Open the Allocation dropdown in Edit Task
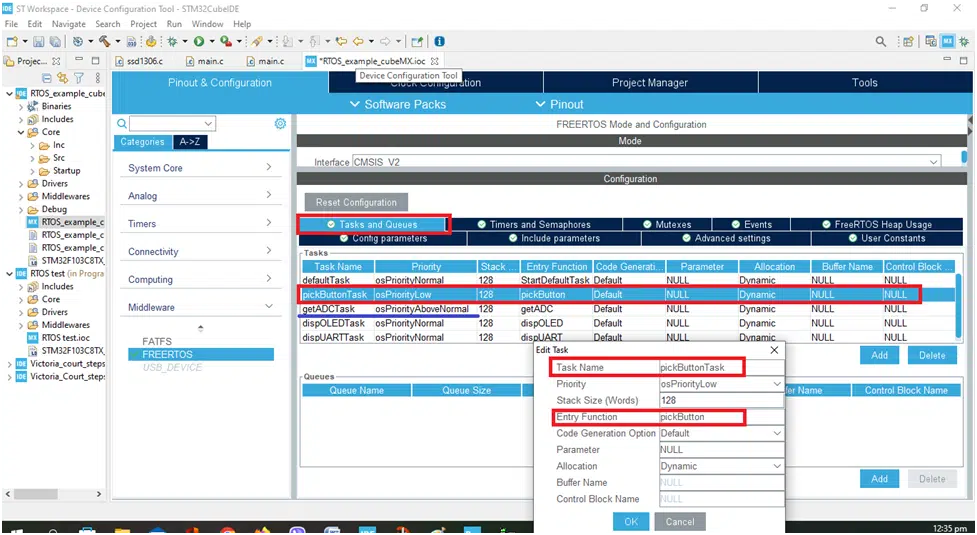Image resolution: width=977 pixels, height=535 pixels. [777, 466]
